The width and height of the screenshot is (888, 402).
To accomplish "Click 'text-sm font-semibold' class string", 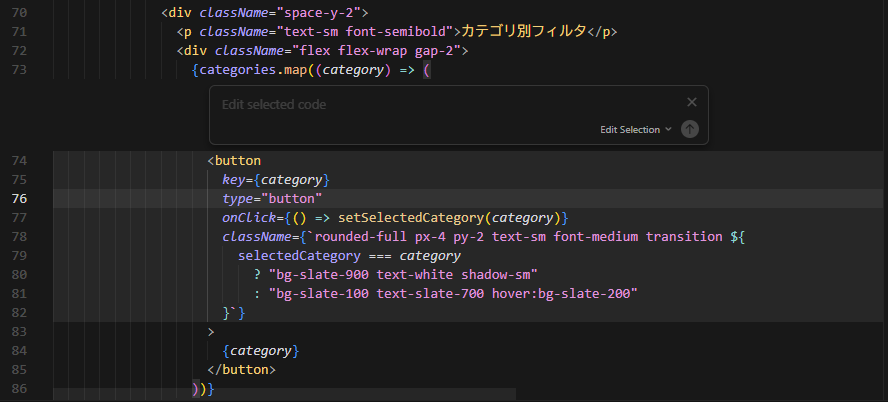I will (x=365, y=32).
